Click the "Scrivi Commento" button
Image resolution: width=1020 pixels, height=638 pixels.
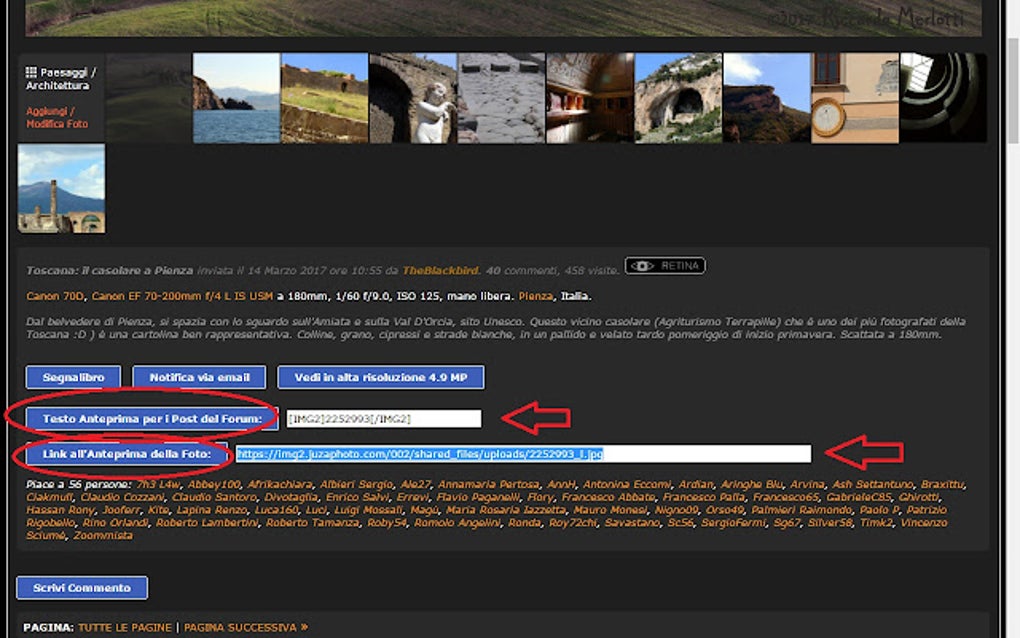coord(80,588)
